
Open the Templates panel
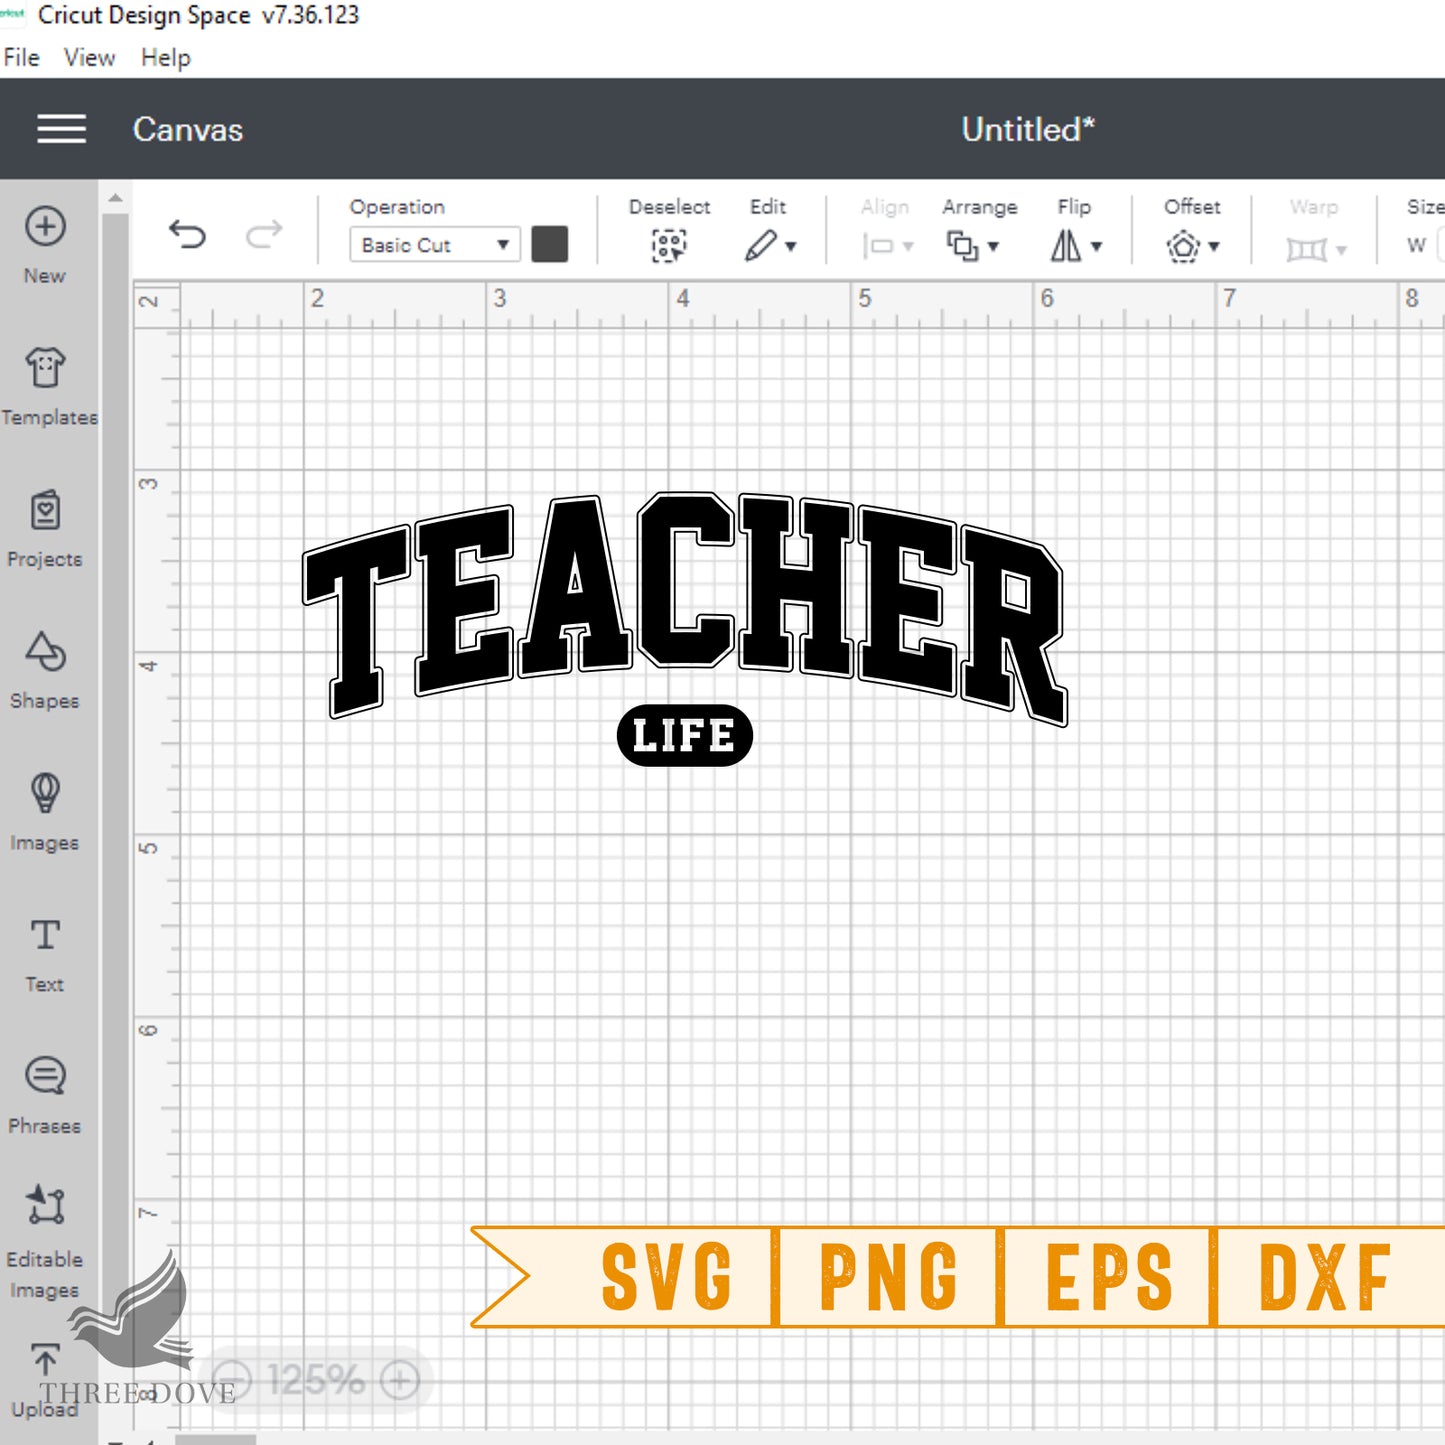coord(48,387)
